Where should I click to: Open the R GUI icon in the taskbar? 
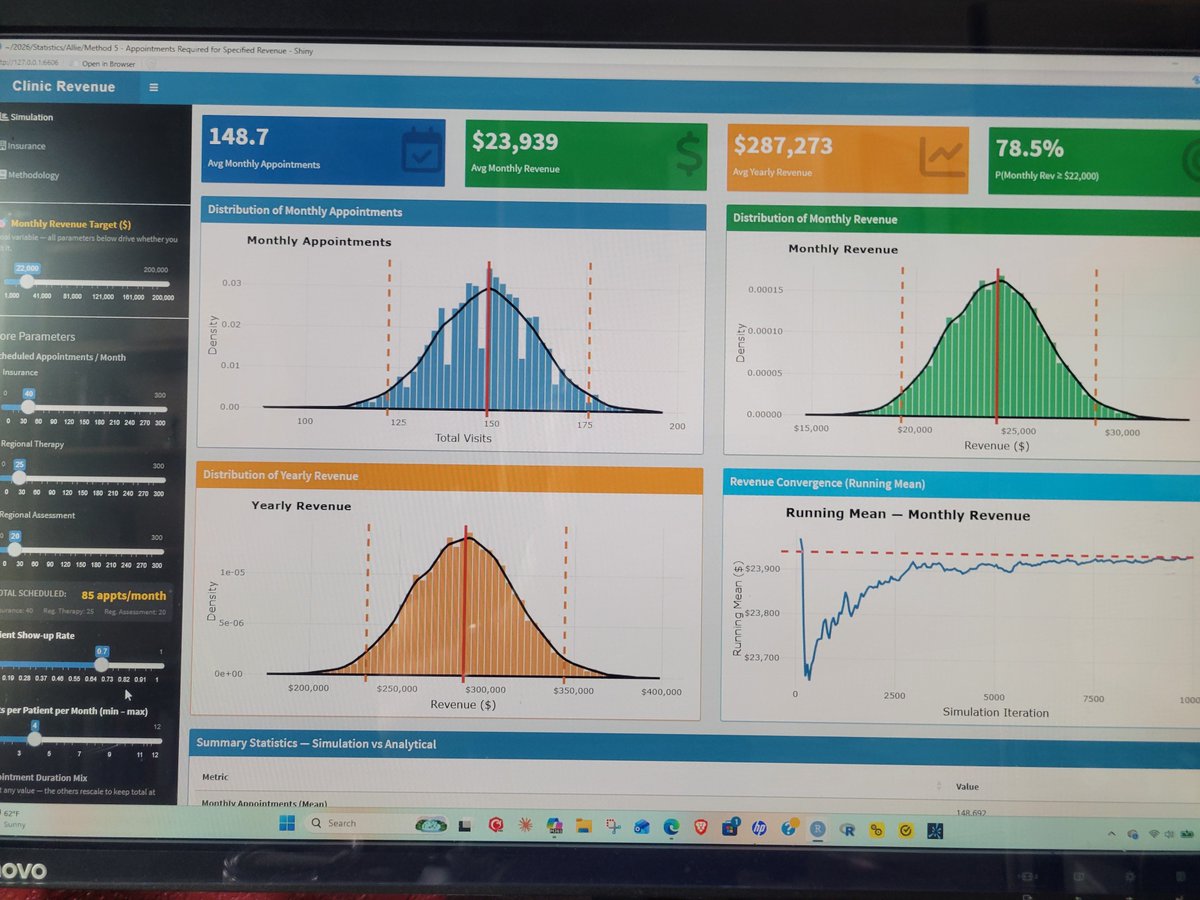pyautogui.click(x=848, y=830)
